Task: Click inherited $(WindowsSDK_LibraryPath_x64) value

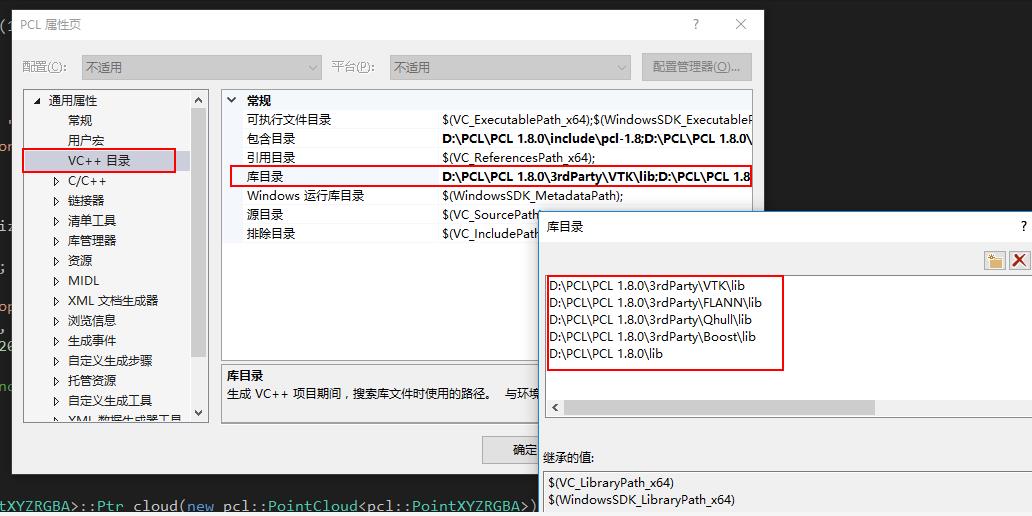Action: pos(641,499)
